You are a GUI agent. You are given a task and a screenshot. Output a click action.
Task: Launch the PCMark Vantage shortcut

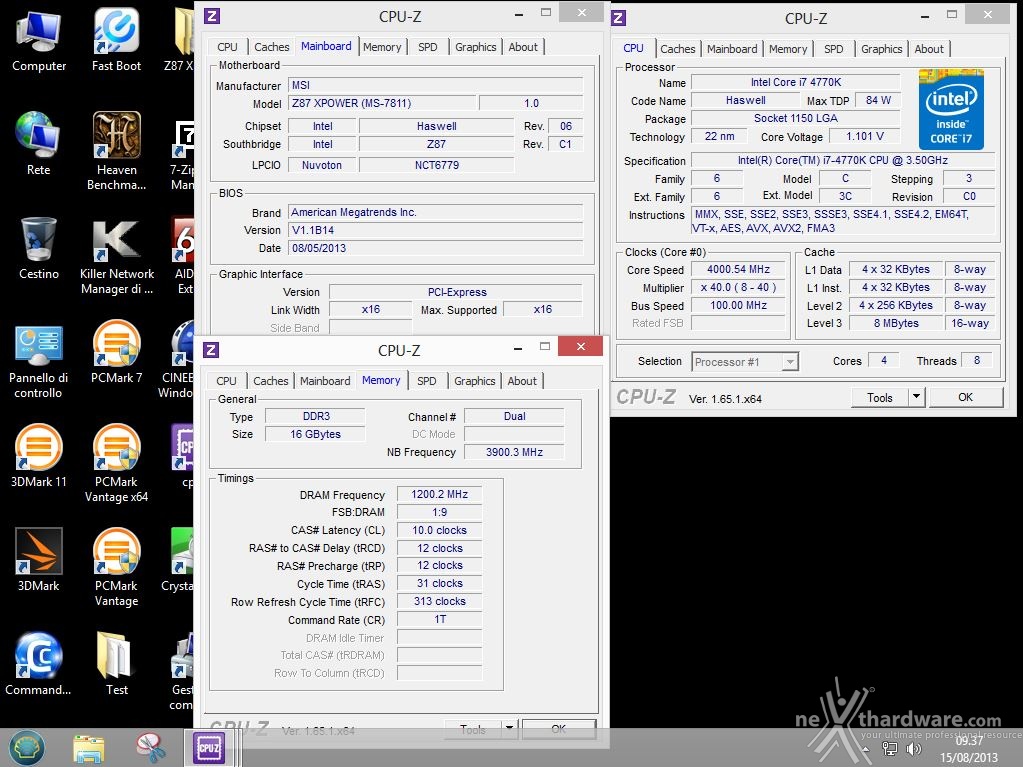click(x=116, y=567)
